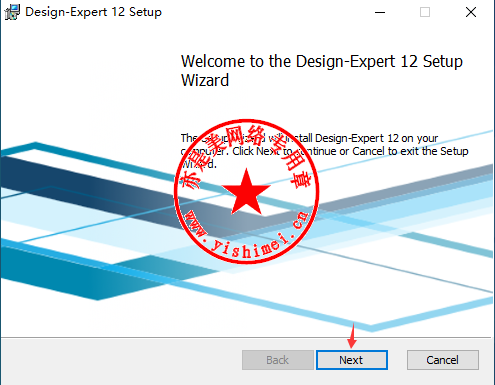Click the empty grey area beside Back button
Image resolution: width=495 pixels, height=385 pixels.
(120, 361)
